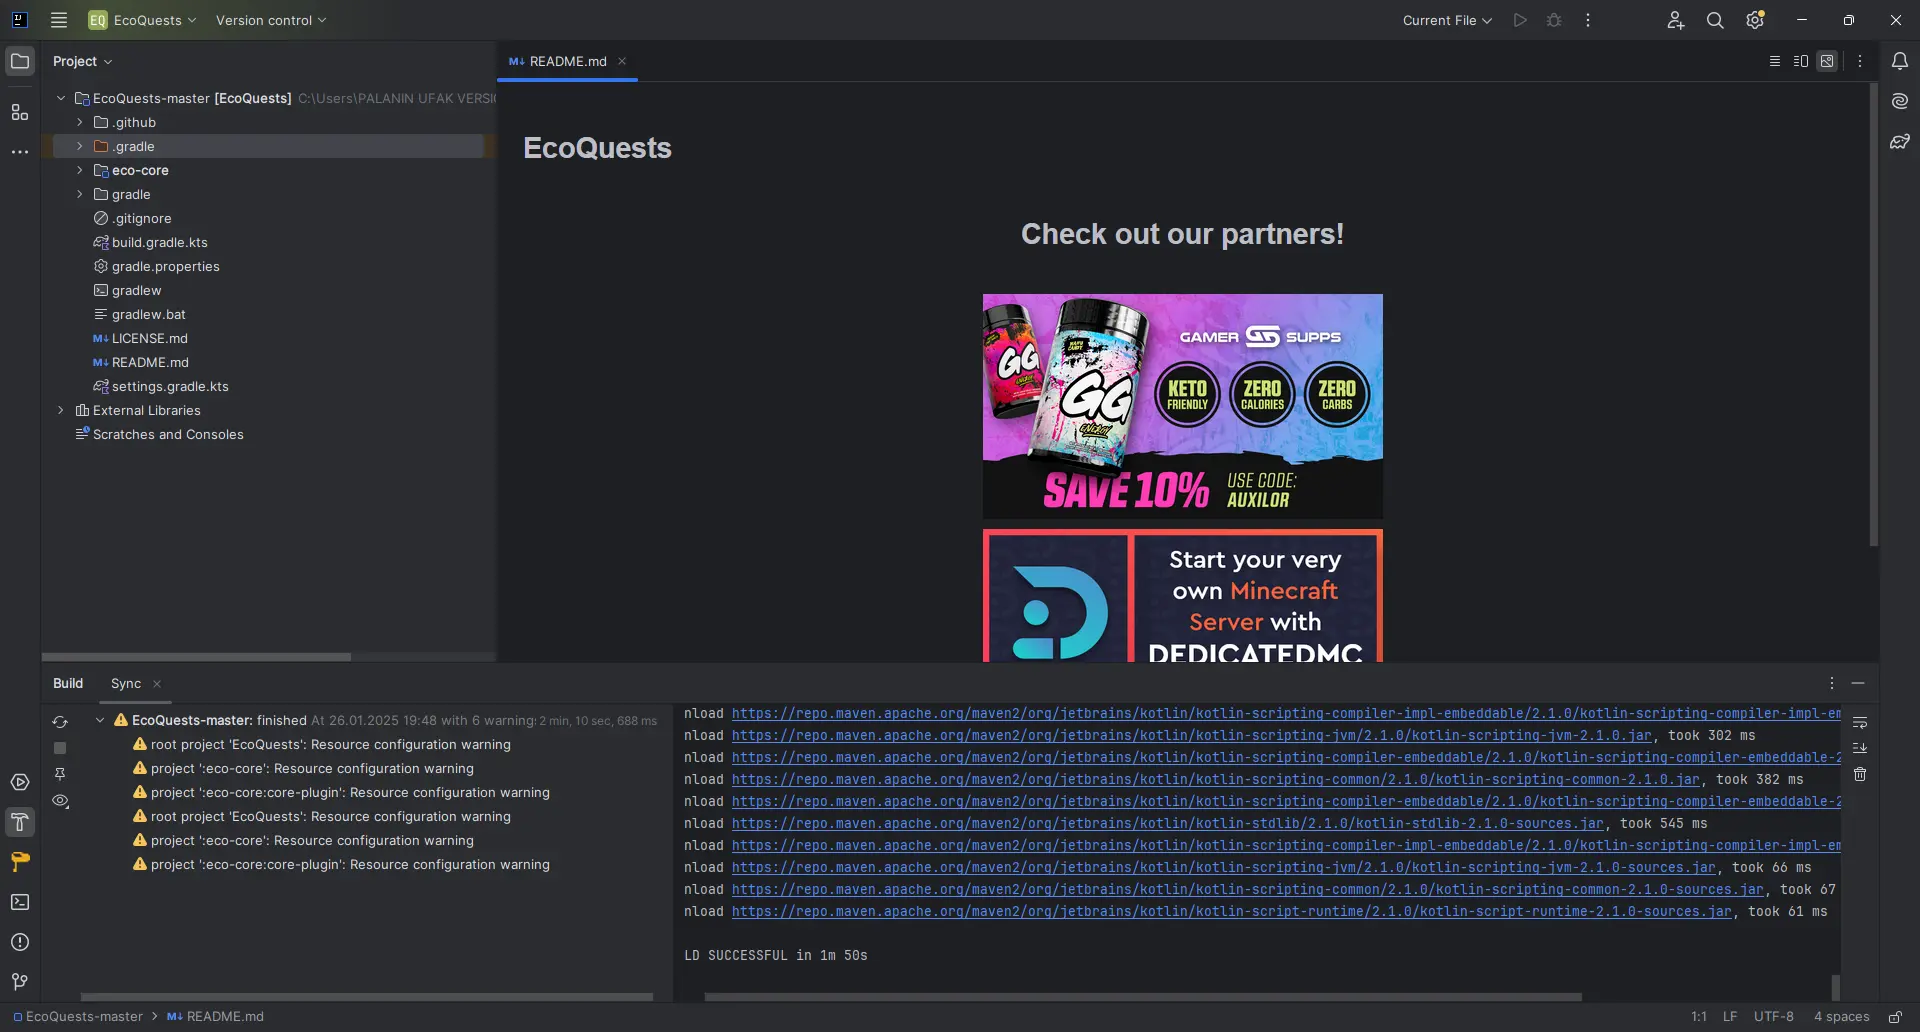Open the Problems tool window
1920x1032 pixels.
20,942
